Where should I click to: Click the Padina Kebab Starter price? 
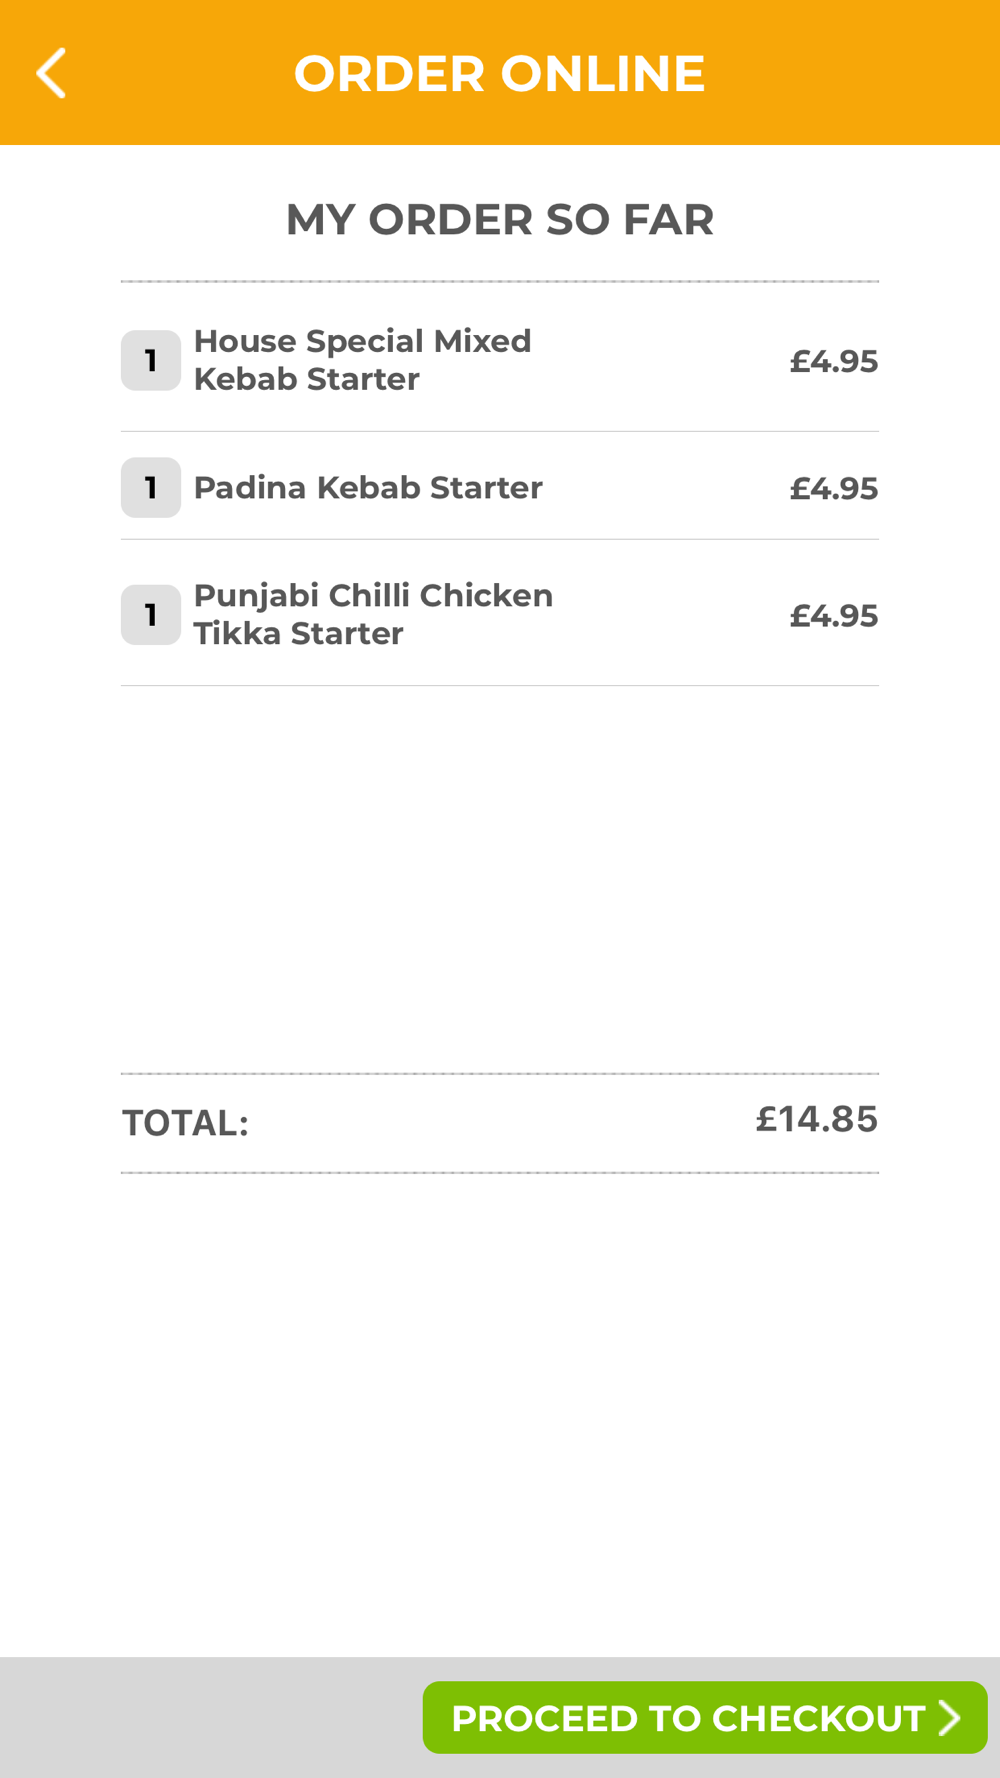pyautogui.click(x=833, y=488)
